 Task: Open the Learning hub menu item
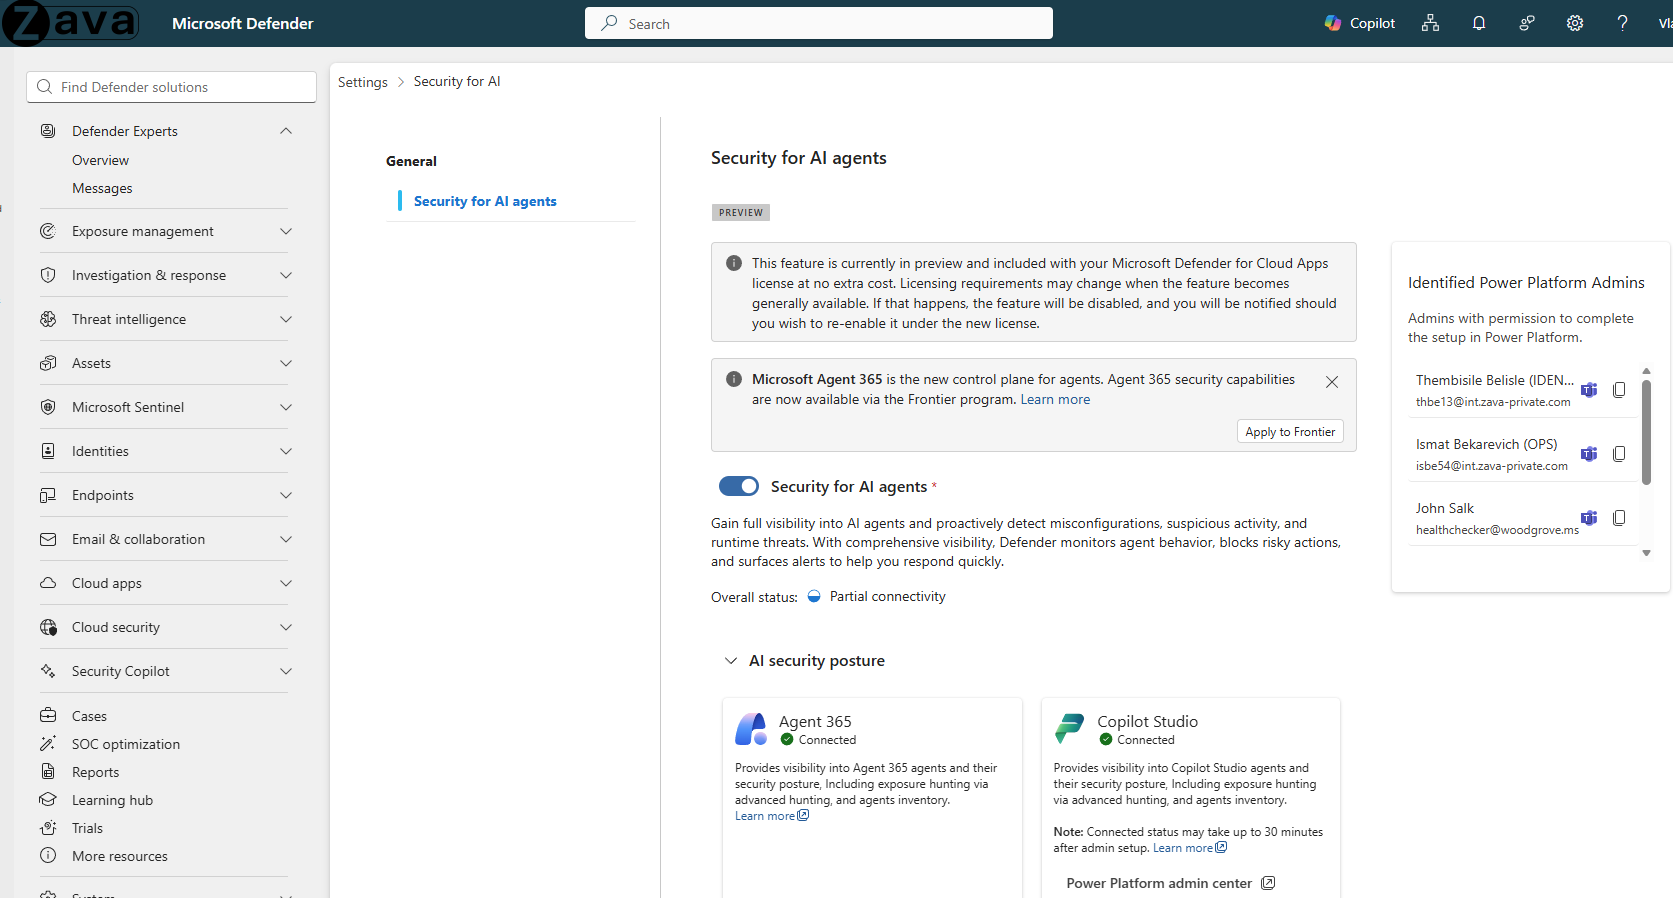click(x=112, y=800)
